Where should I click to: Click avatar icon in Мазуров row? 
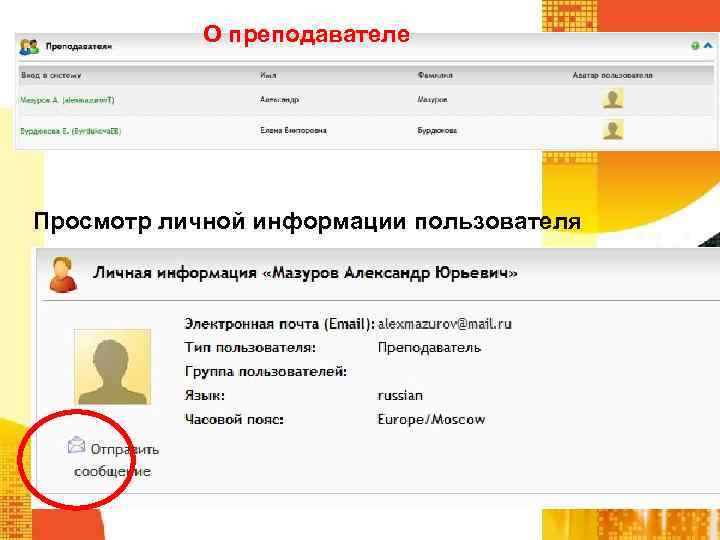click(x=613, y=99)
